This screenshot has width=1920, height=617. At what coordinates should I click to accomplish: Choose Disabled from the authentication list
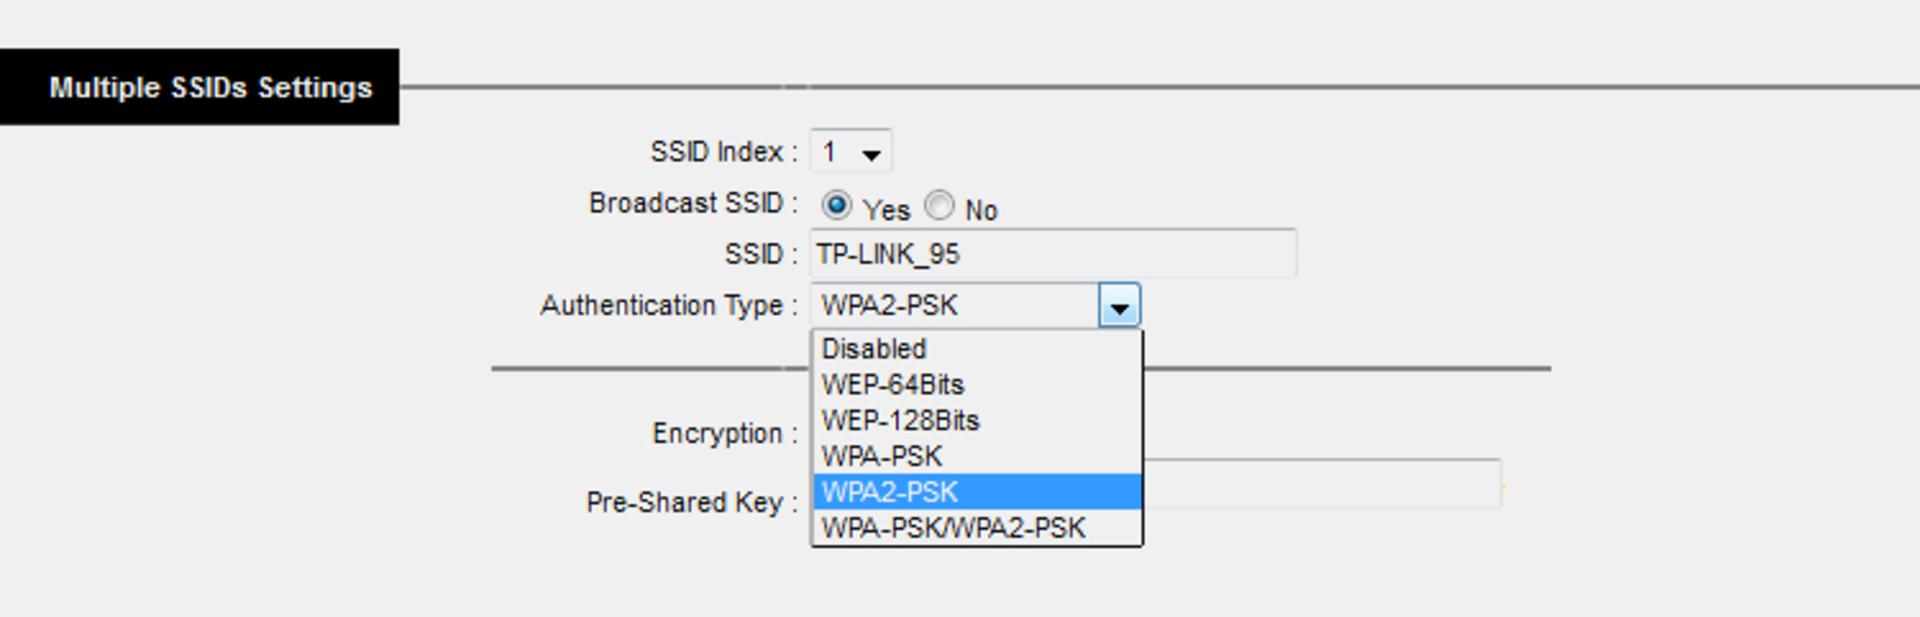977,349
